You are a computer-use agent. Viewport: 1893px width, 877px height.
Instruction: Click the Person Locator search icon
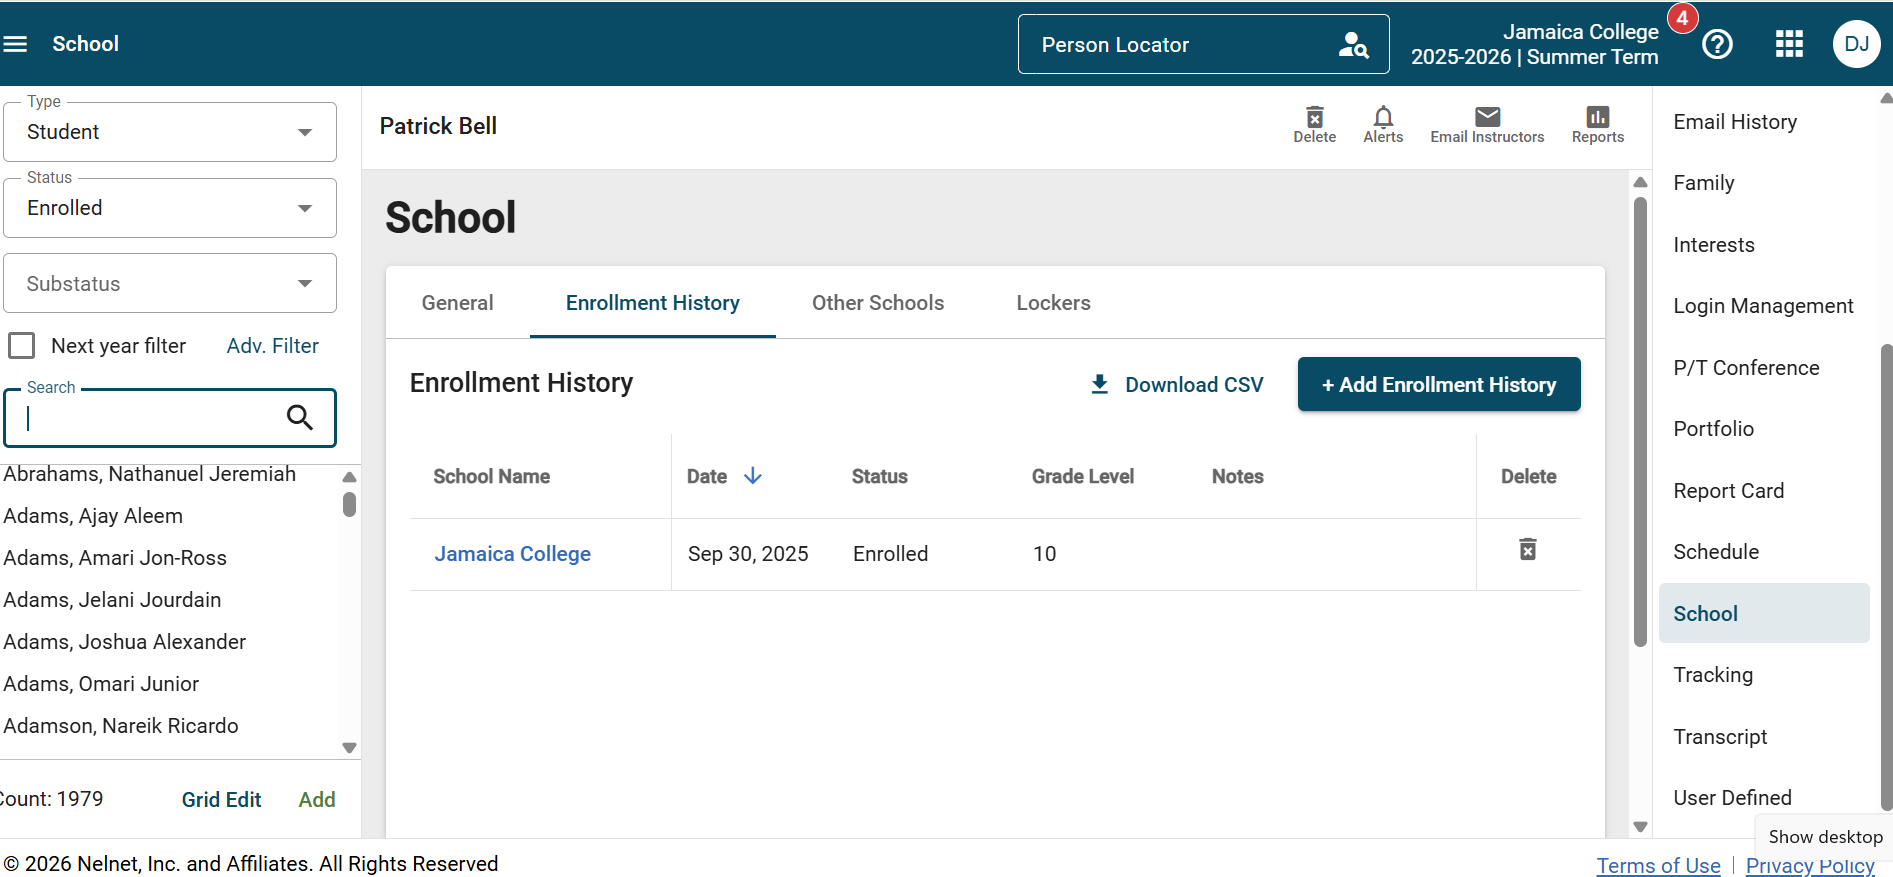click(1353, 45)
